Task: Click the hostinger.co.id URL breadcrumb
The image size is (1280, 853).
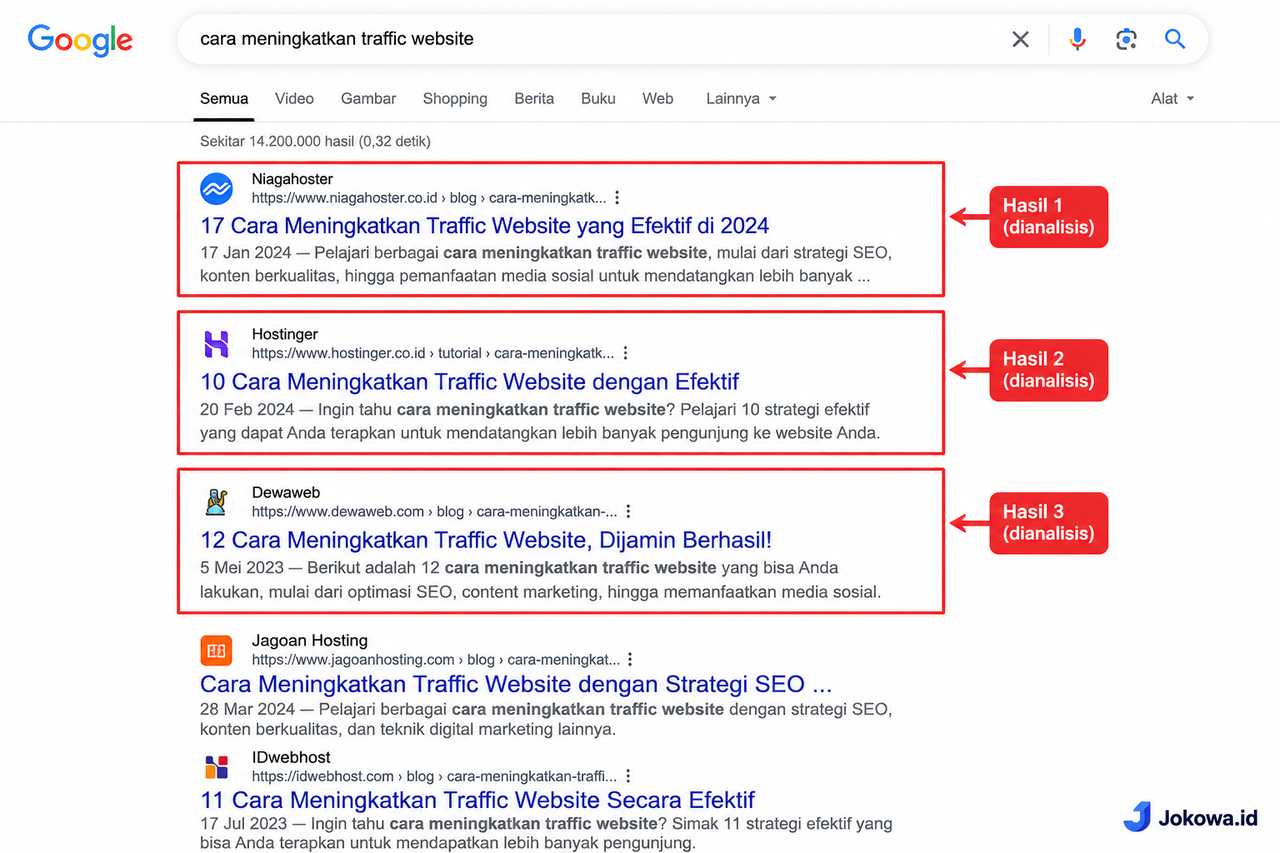Action: tap(433, 353)
